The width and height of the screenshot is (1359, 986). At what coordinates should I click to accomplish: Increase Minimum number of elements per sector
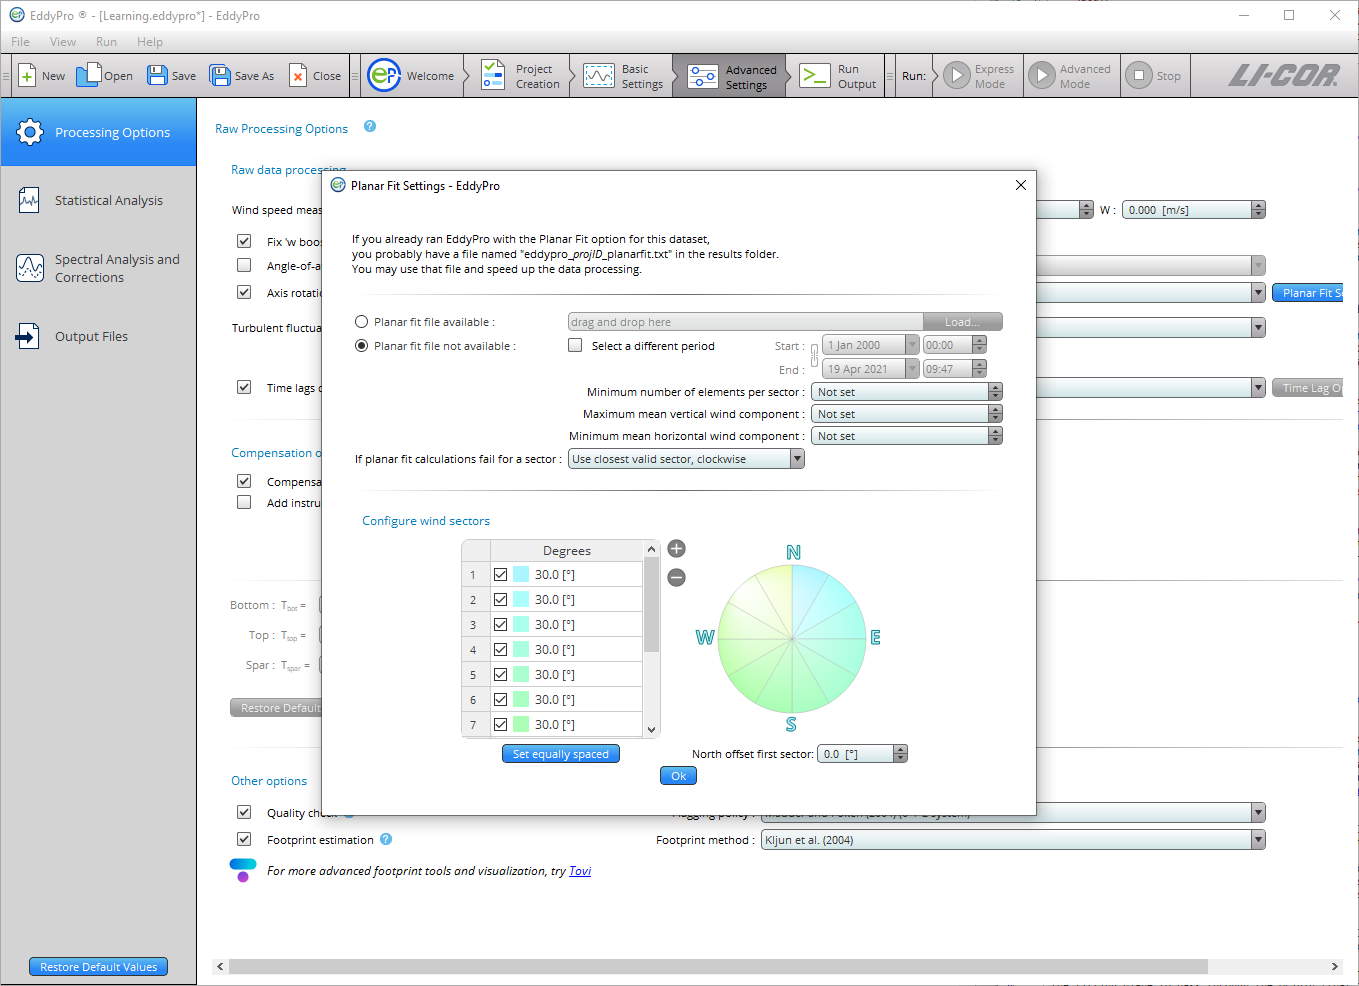point(995,388)
